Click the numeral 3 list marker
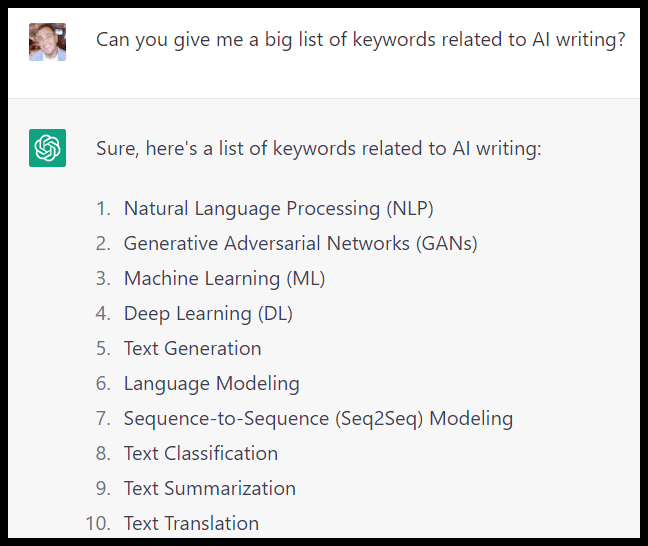This screenshot has width=648, height=546. (x=102, y=278)
